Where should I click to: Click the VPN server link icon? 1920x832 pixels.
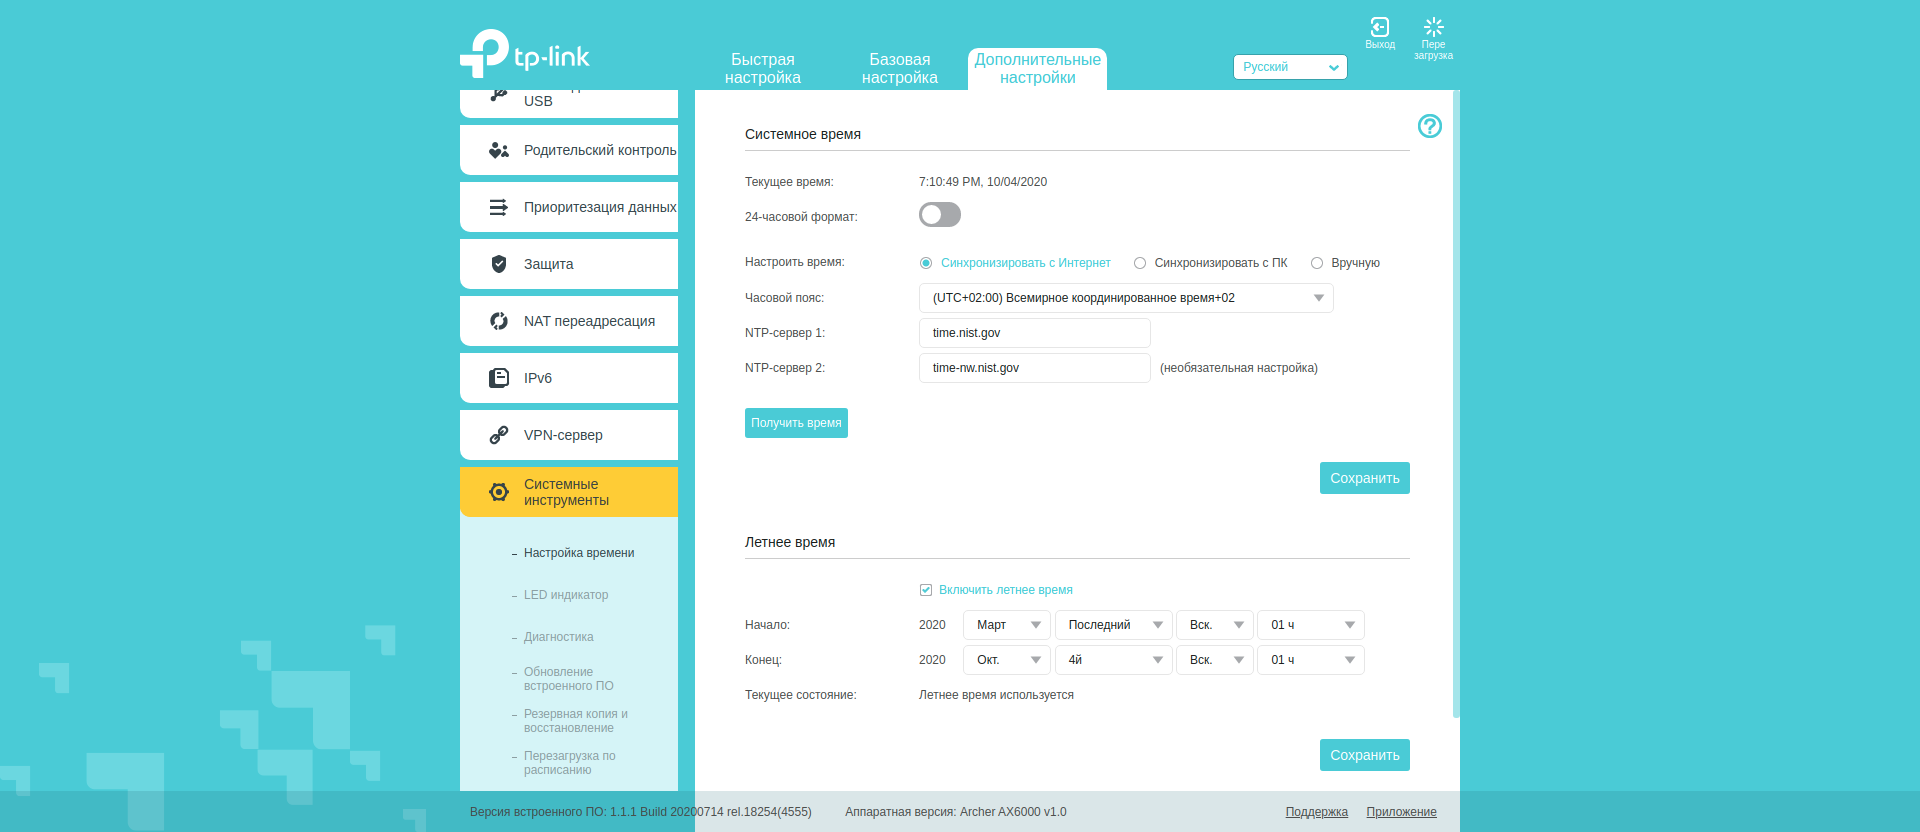coord(499,435)
